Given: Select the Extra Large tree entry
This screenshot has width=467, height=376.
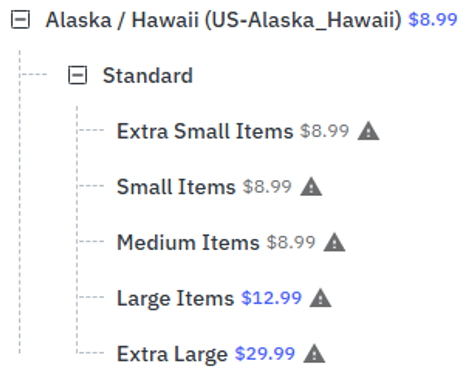Looking at the screenshot, I should point(172,354).
